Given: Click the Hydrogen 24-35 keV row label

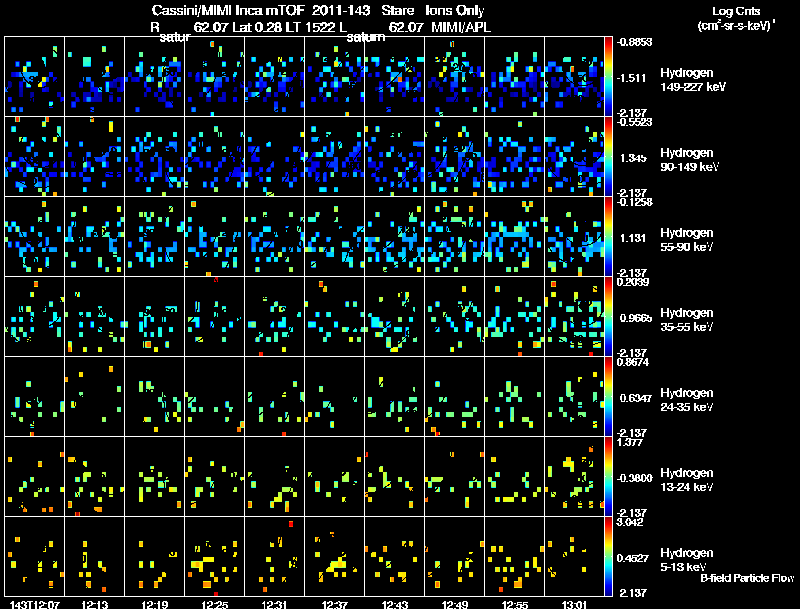Looking at the screenshot, I should coord(687,400).
